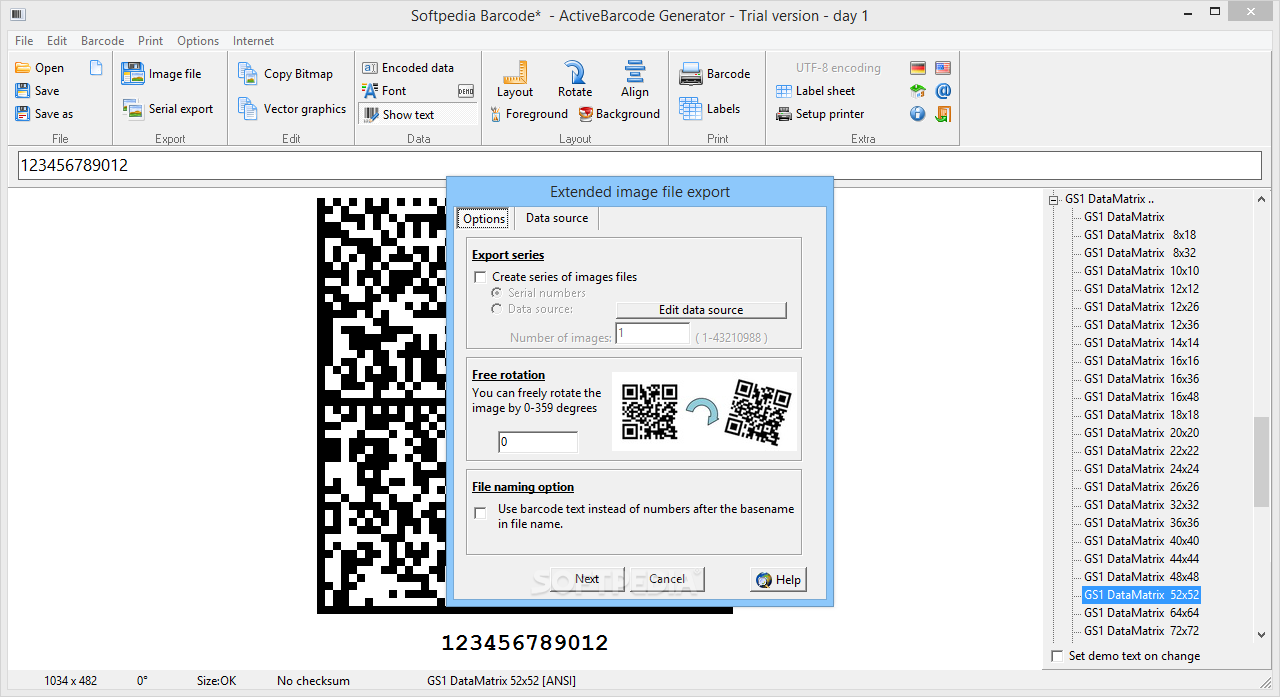Select GS1 DataMatrix 8x18
The height and width of the screenshot is (697, 1280).
(x=1140, y=235)
